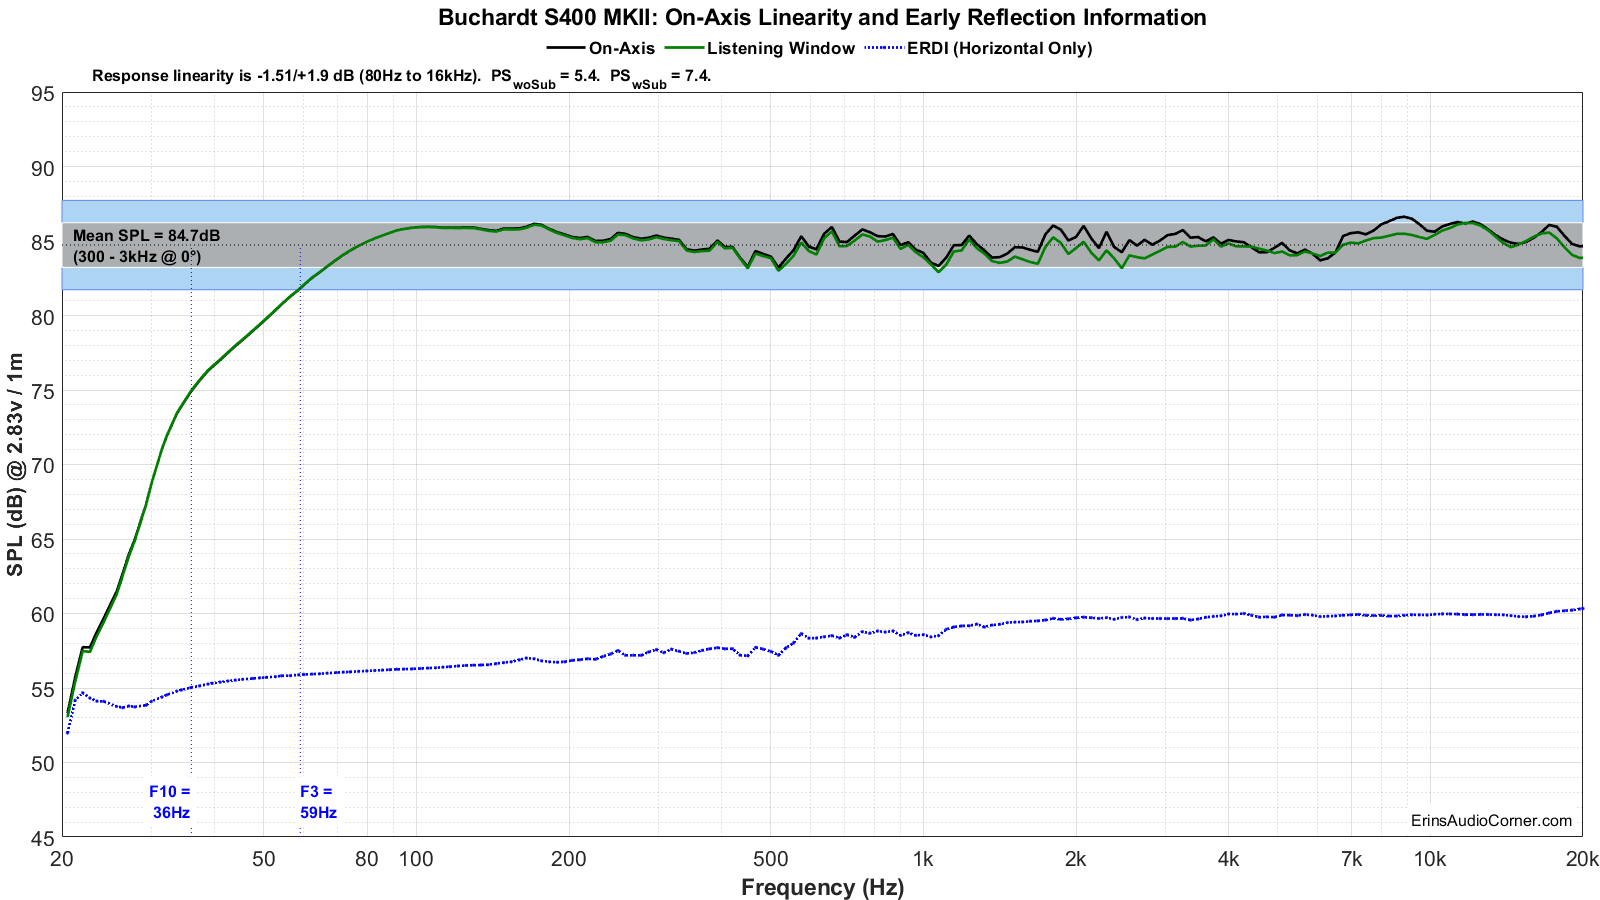The width and height of the screenshot is (1600, 900).
Task: Click the SPL (dB) @ 2.83v / 1m axis title
Action: coord(15,465)
